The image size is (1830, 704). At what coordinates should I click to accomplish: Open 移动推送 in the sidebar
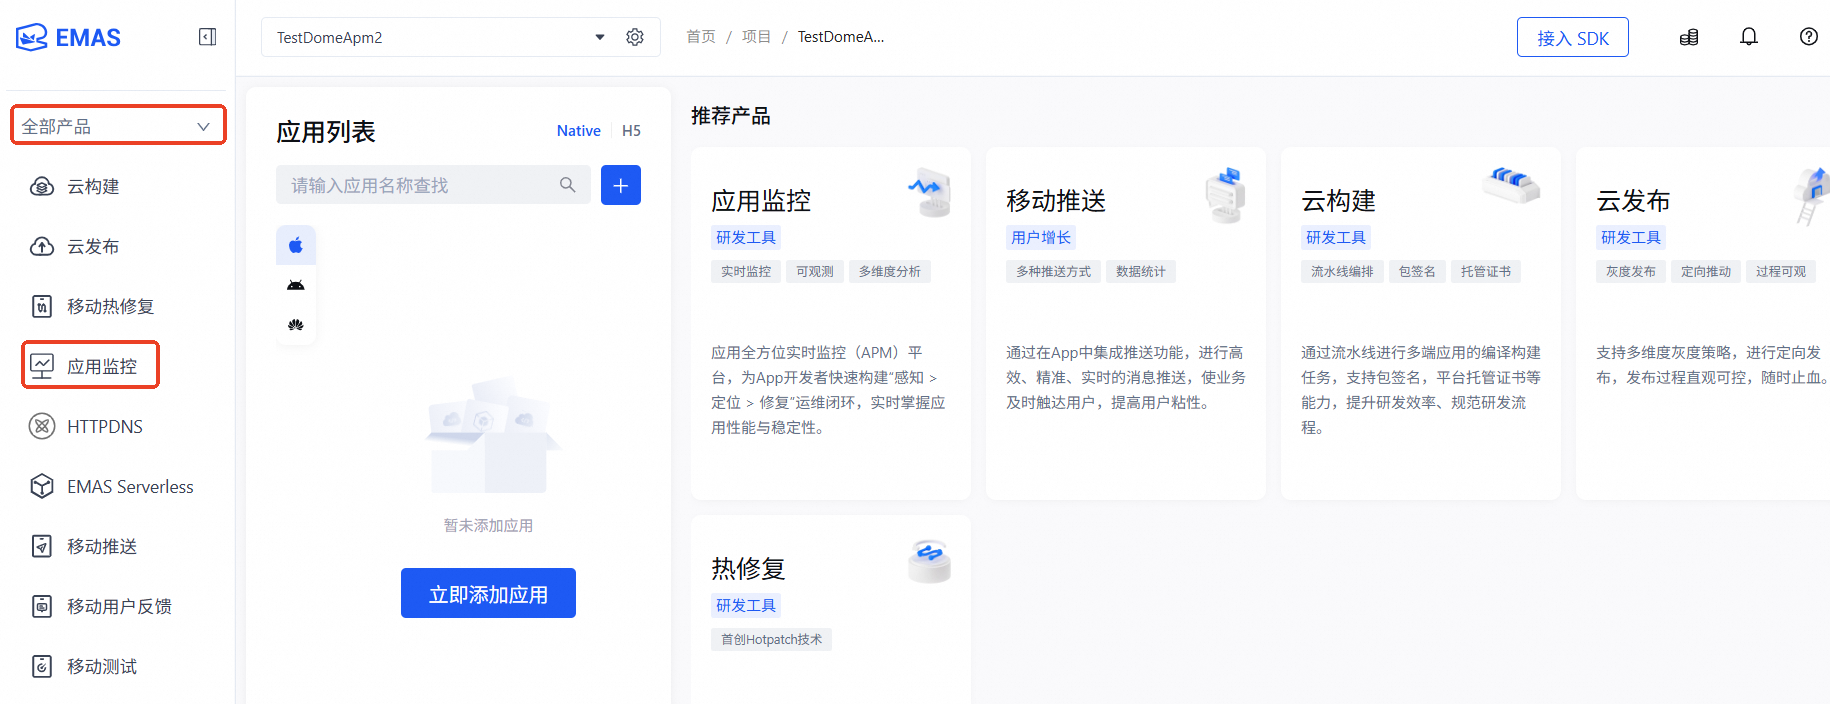tap(102, 546)
